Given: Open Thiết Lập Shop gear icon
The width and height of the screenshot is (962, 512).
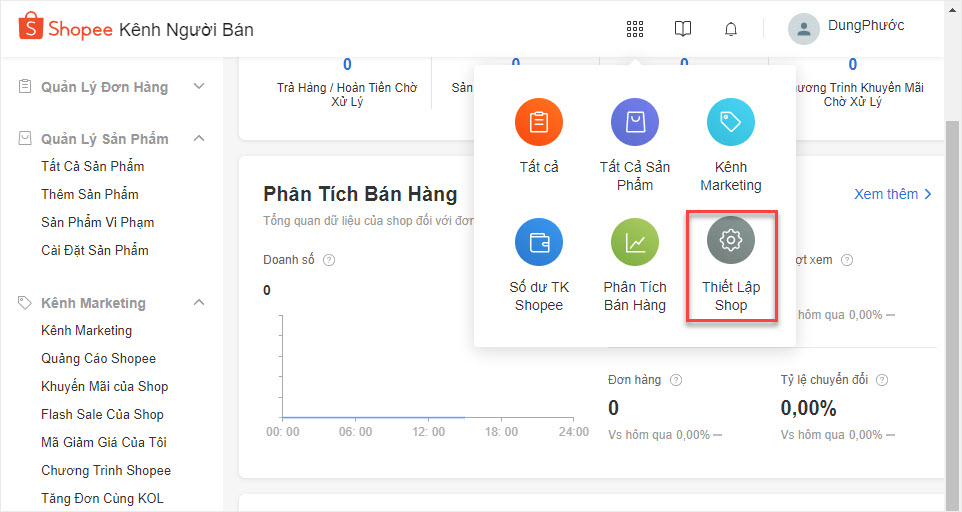Looking at the screenshot, I should [731, 240].
